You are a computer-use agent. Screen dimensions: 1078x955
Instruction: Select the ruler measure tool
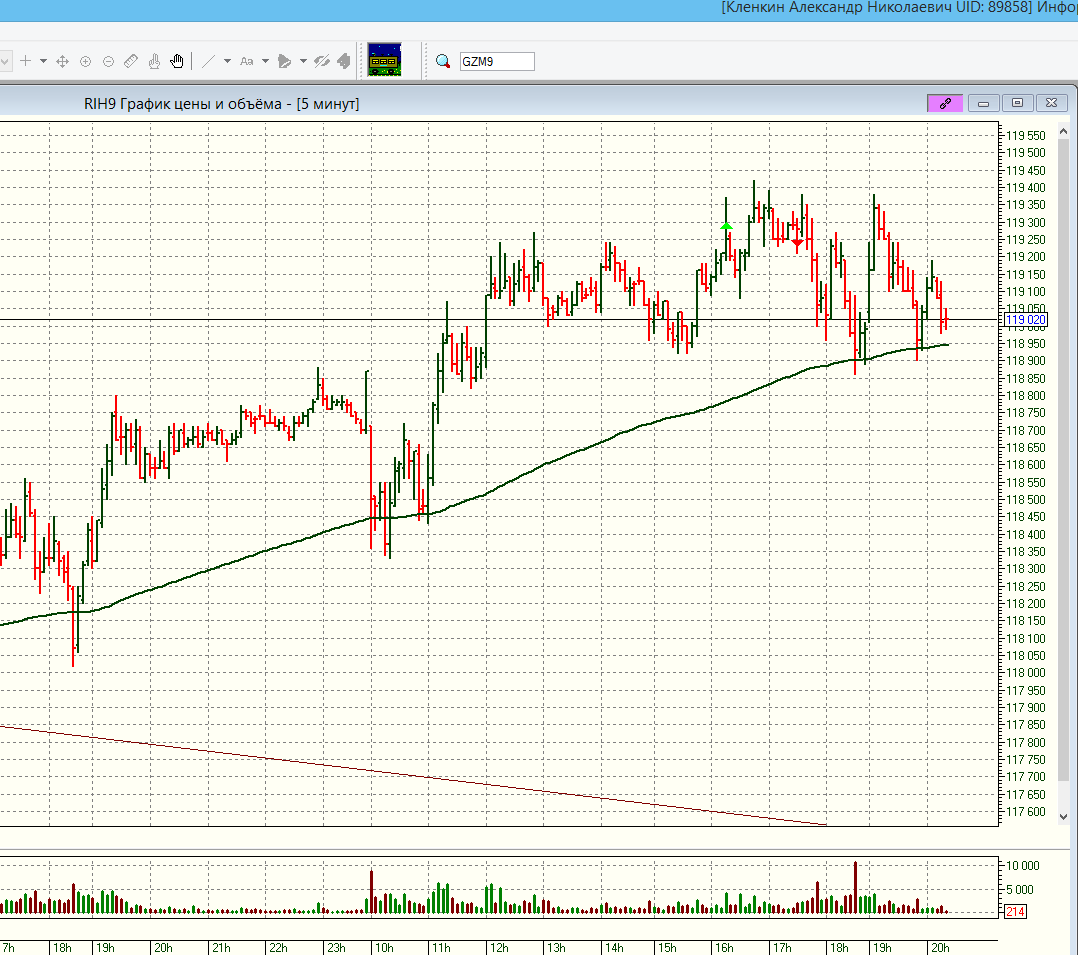click(x=131, y=62)
